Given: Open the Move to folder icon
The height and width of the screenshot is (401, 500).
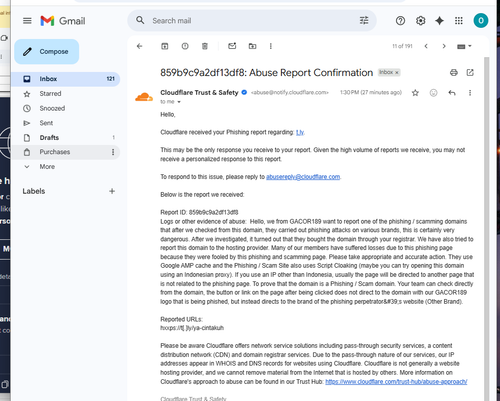Looking at the screenshot, I should tap(252, 46).
